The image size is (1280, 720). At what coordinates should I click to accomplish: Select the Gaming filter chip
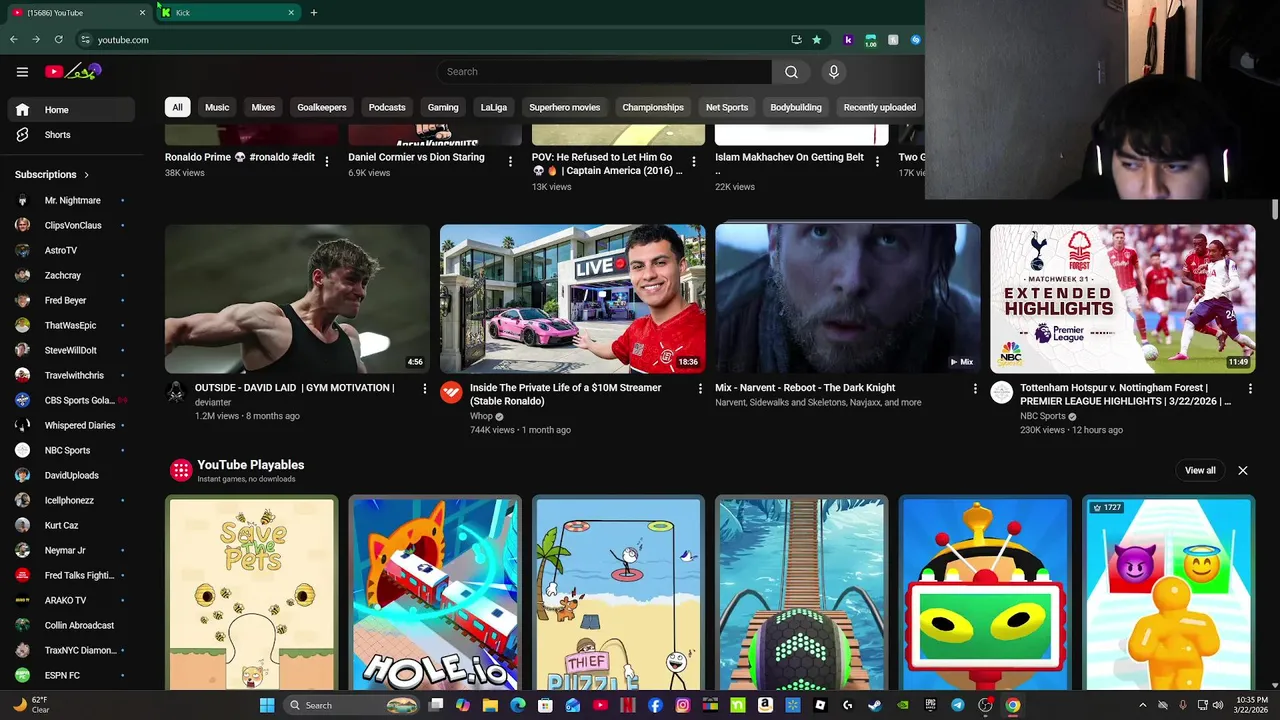(x=443, y=107)
